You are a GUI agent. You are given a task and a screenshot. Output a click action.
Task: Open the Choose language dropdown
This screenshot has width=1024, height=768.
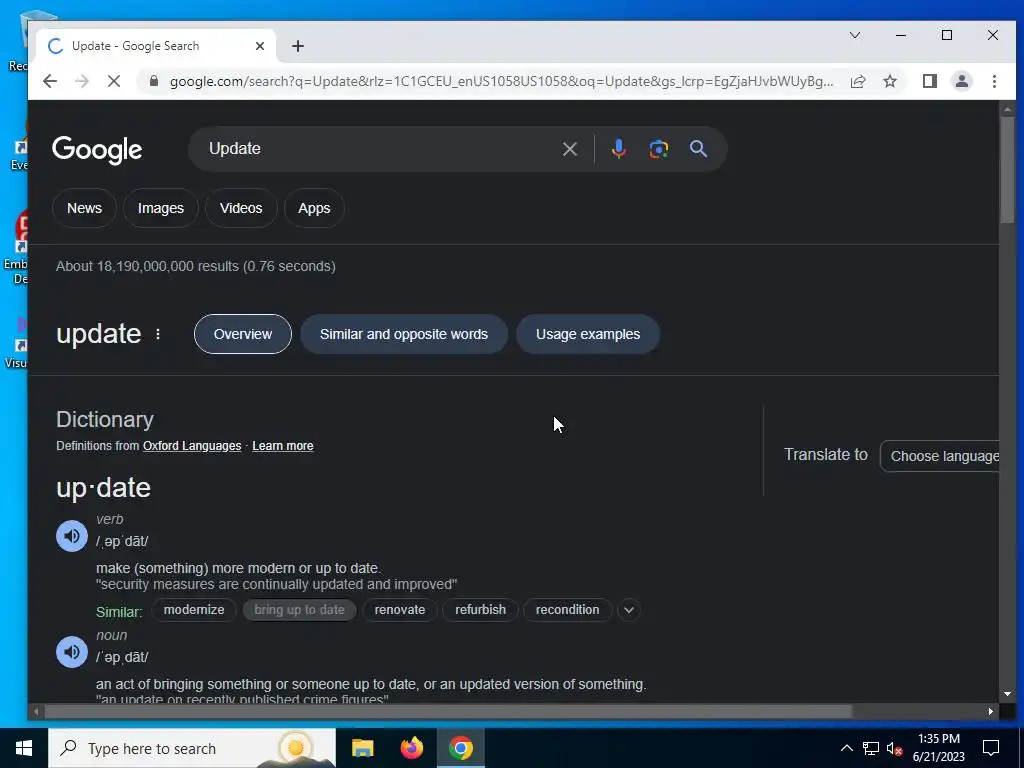coord(940,456)
